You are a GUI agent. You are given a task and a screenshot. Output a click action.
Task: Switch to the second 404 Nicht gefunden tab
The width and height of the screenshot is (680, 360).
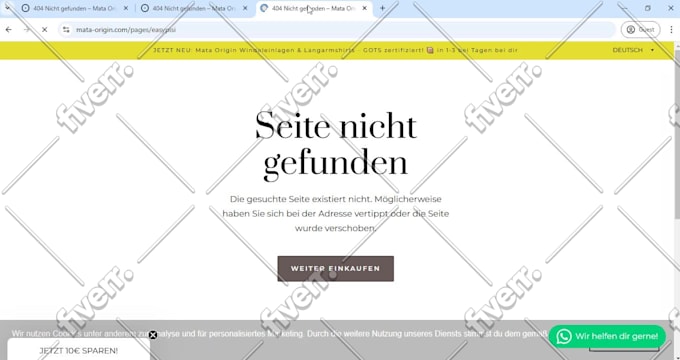point(193,8)
